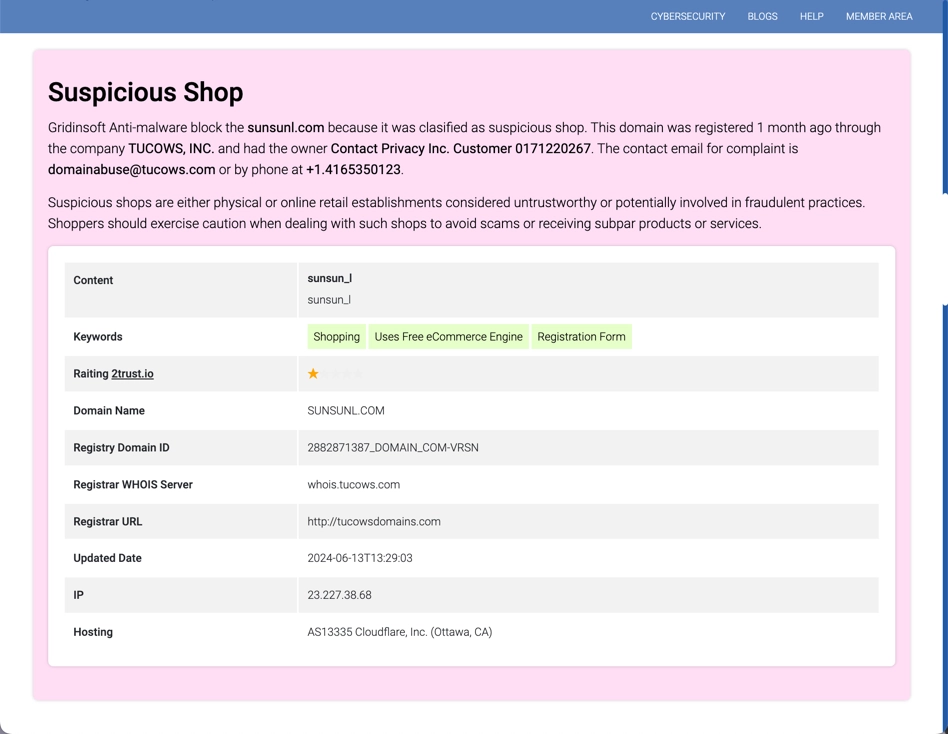Select the fourth rating star
This screenshot has width=948, height=734.
tap(347, 373)
